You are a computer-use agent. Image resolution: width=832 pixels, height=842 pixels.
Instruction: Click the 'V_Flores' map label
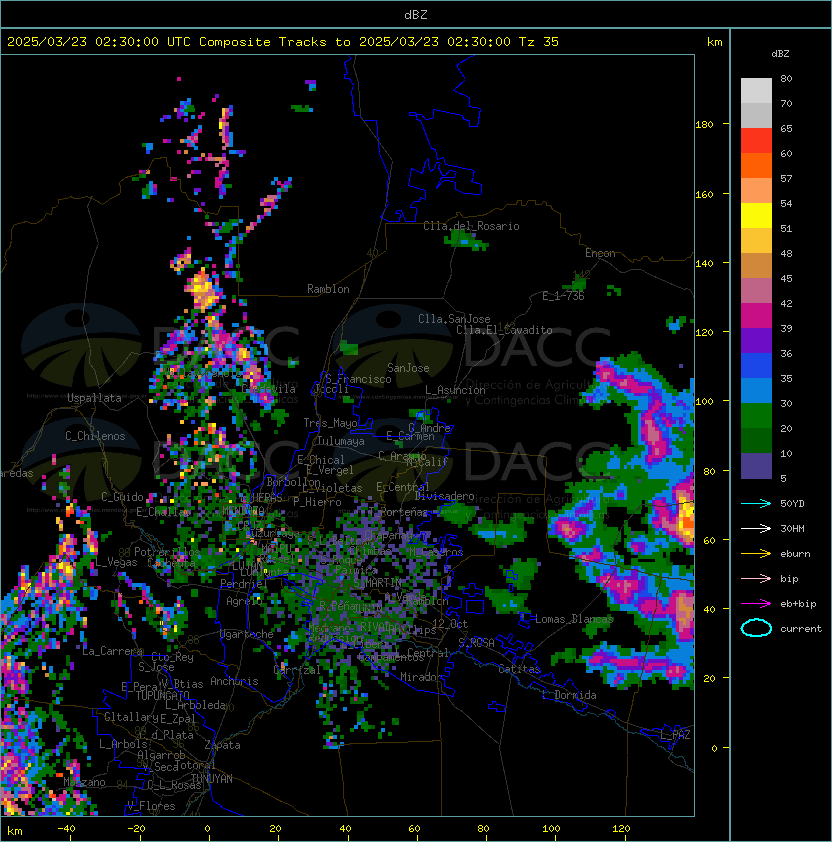pyautogui.click(x=151, y=806)
